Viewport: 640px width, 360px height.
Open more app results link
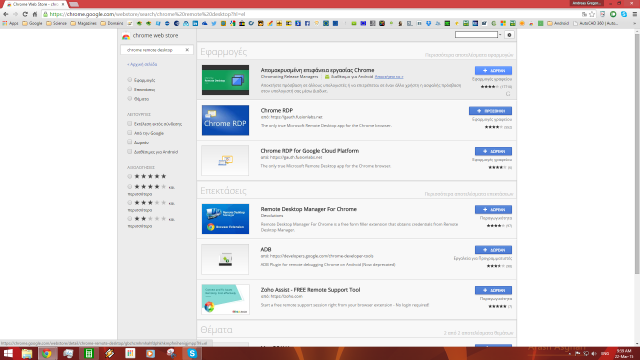click(x=469, y=55)
